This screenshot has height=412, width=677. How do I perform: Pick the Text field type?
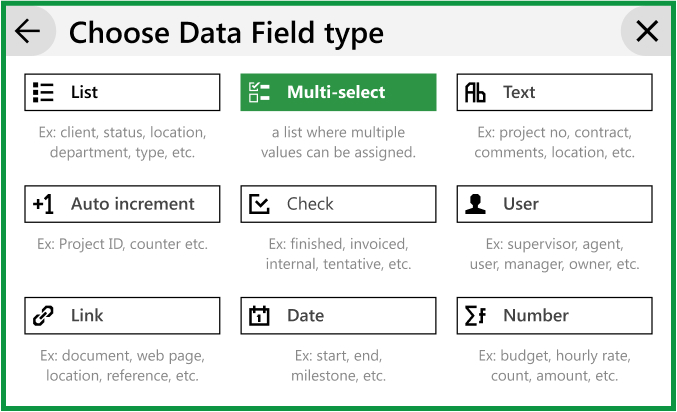554,93
